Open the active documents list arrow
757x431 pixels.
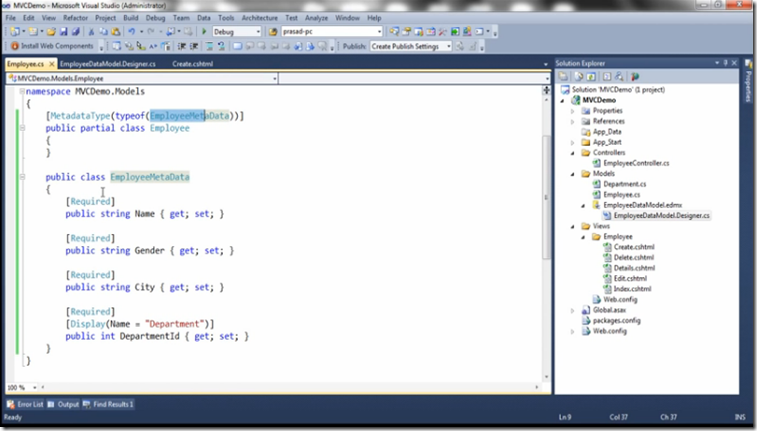click(x=546, y=64)
